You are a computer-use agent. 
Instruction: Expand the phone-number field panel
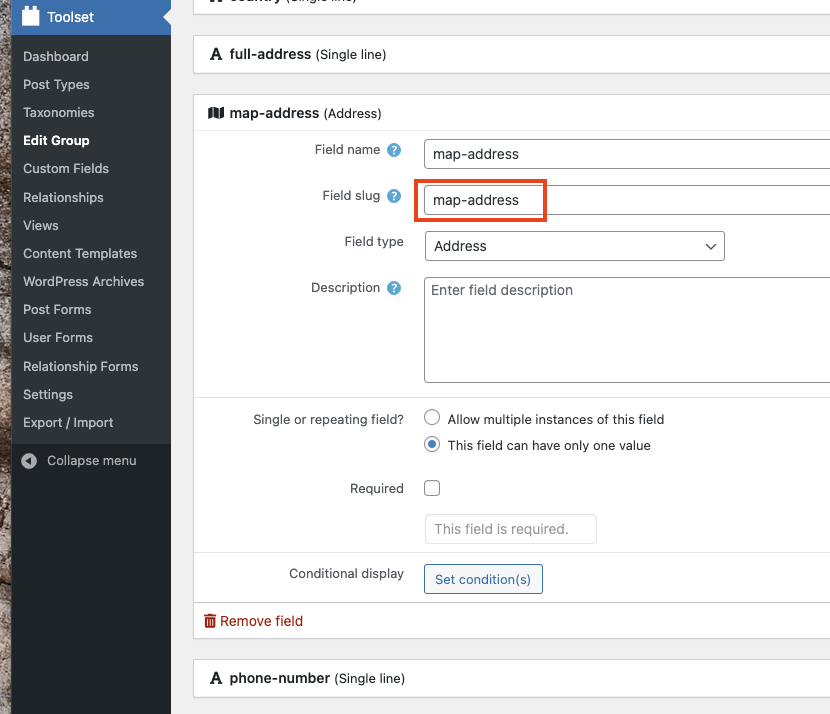(511, 678)
